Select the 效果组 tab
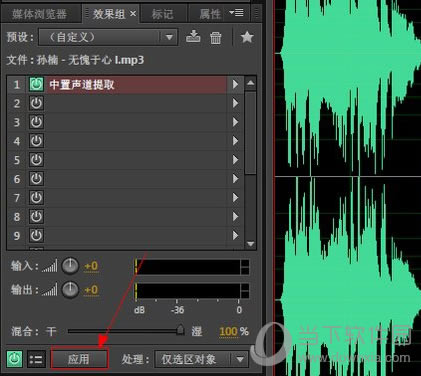 [108, 14]
